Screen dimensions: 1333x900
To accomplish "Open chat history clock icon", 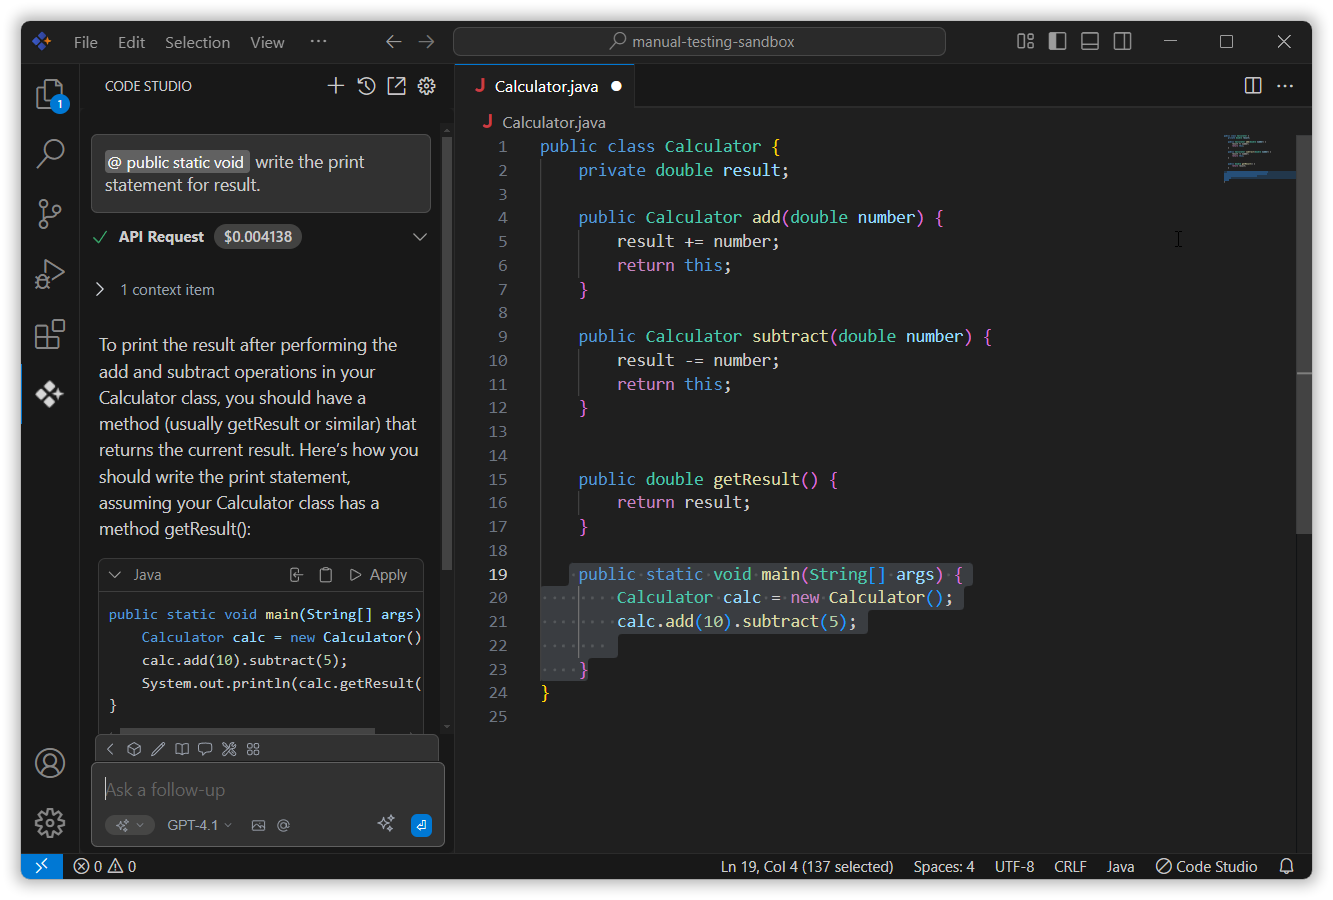I will (x=366, y=86).
